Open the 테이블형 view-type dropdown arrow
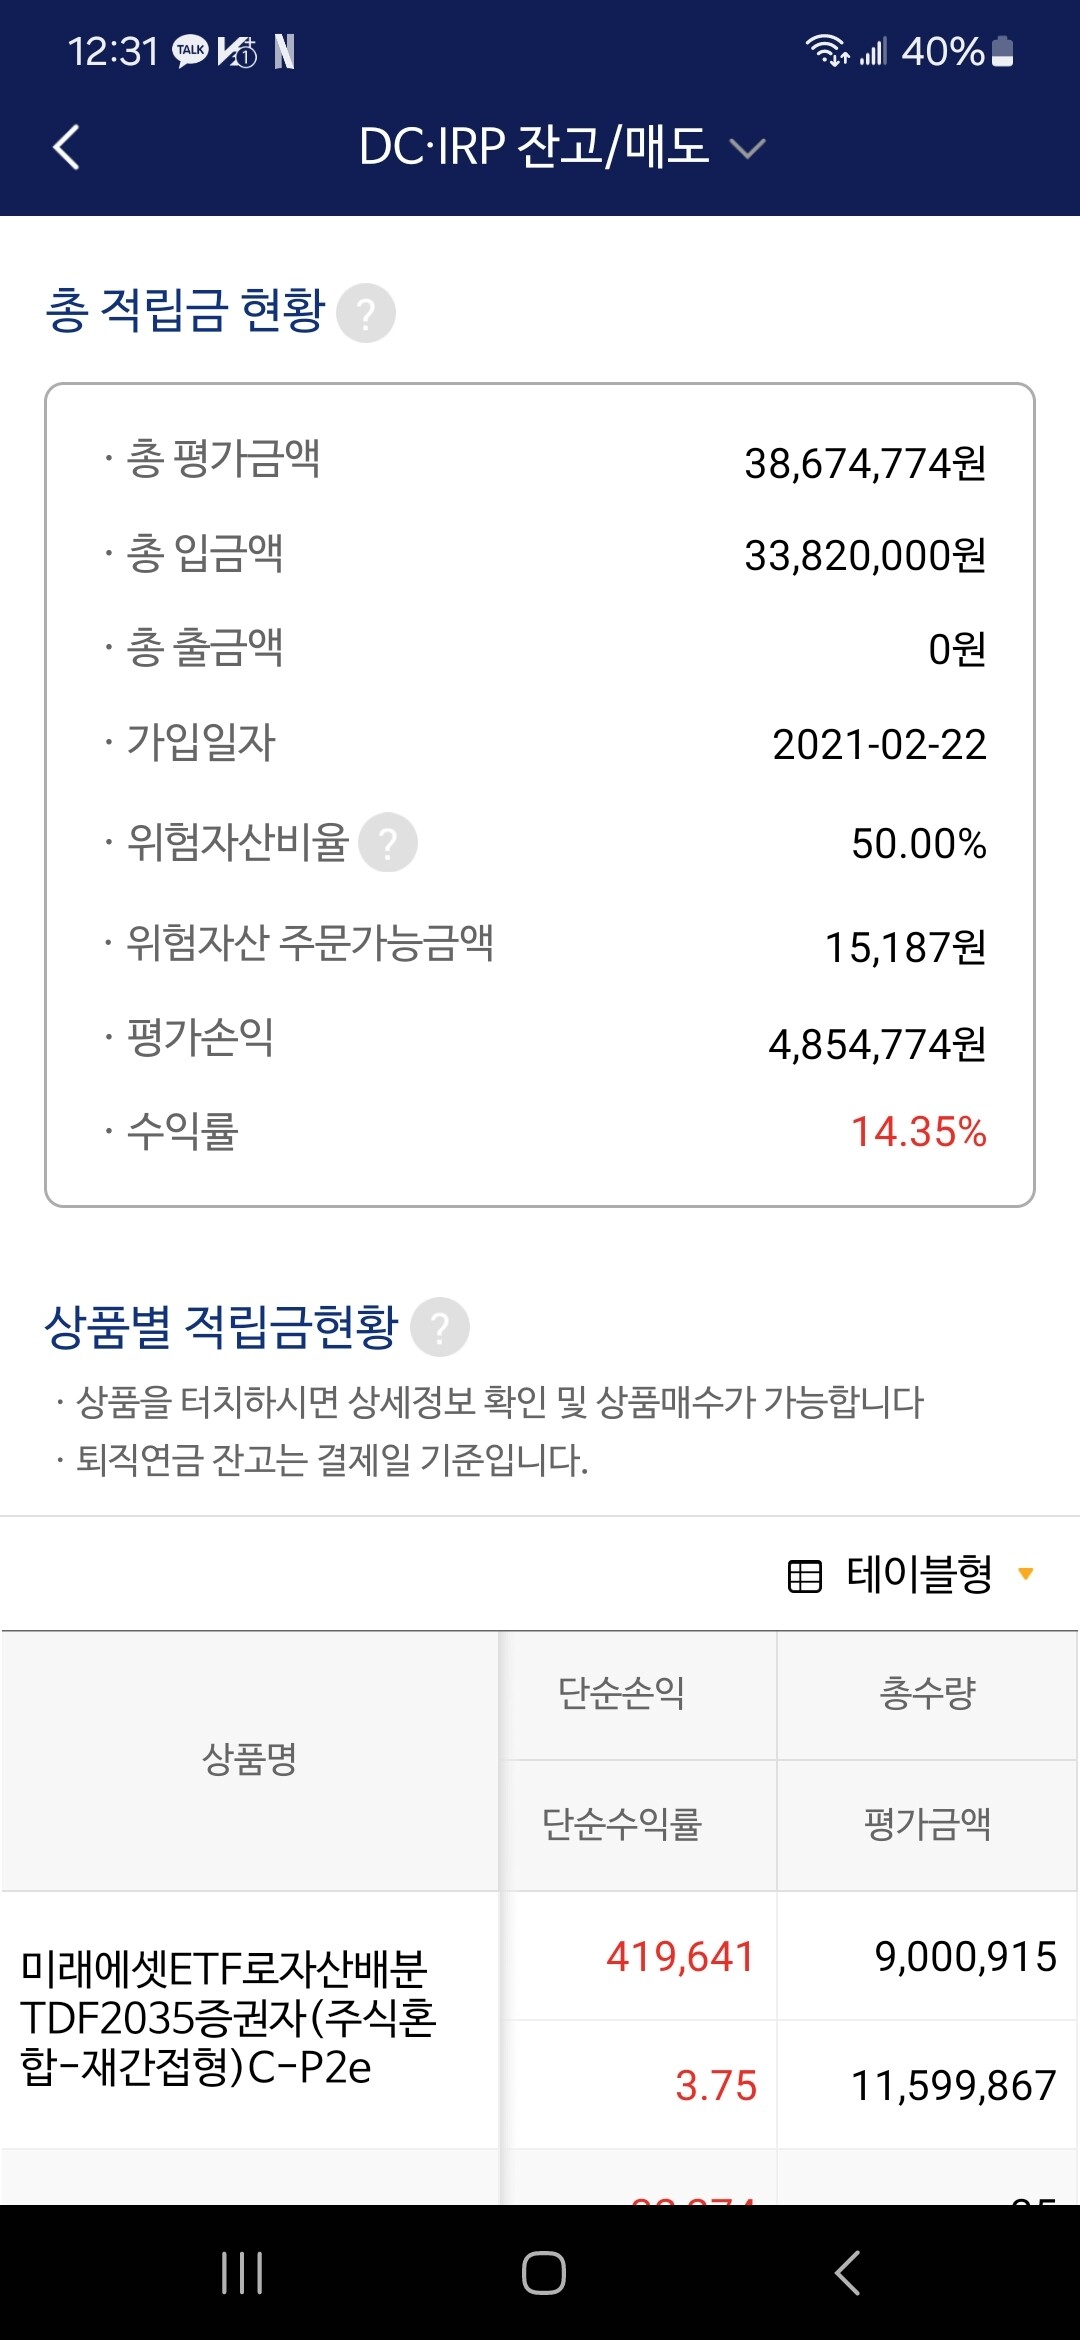 (1025, 1574)
